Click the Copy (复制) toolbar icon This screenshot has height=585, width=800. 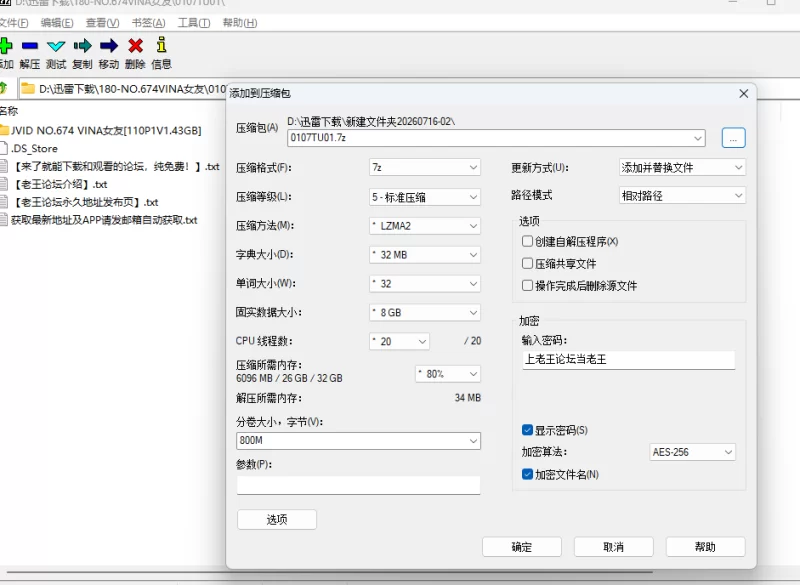tap(83, 46)
